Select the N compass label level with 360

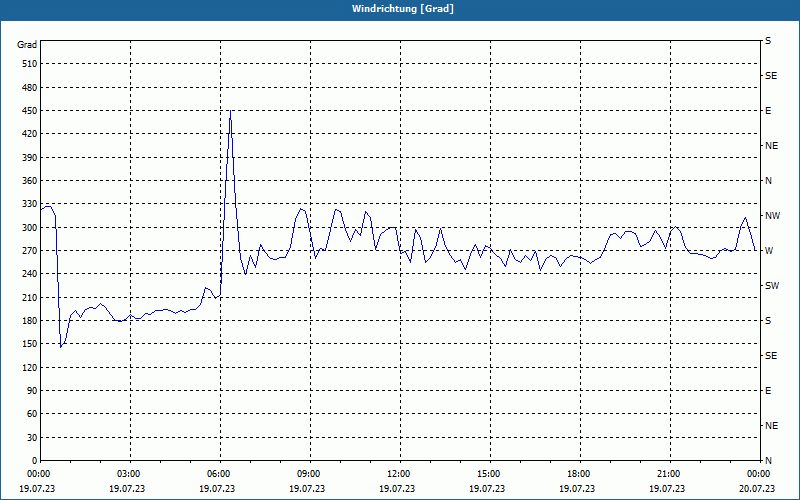click(x=769, y=181)
